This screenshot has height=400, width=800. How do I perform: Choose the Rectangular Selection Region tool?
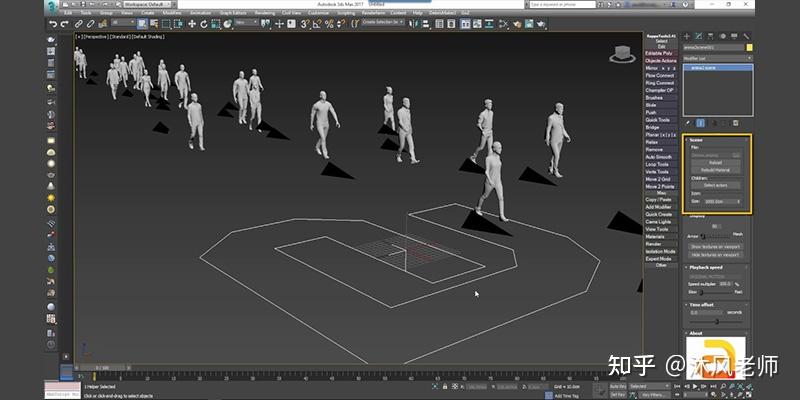pos(166,23)
